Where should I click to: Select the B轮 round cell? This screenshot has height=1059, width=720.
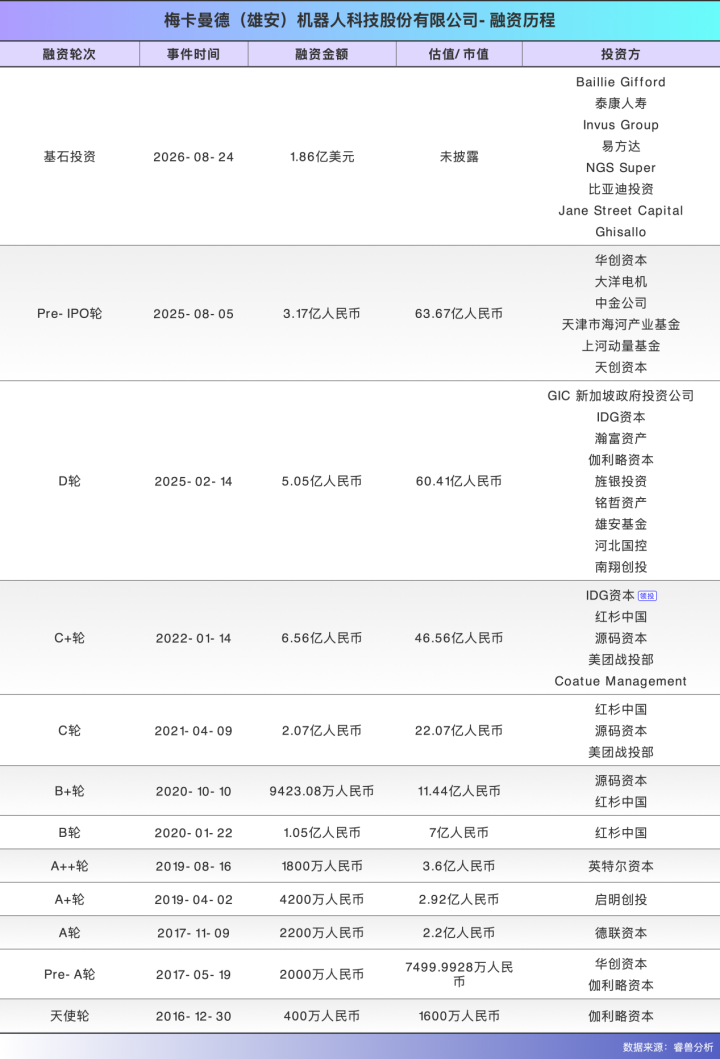coord(70,832)
